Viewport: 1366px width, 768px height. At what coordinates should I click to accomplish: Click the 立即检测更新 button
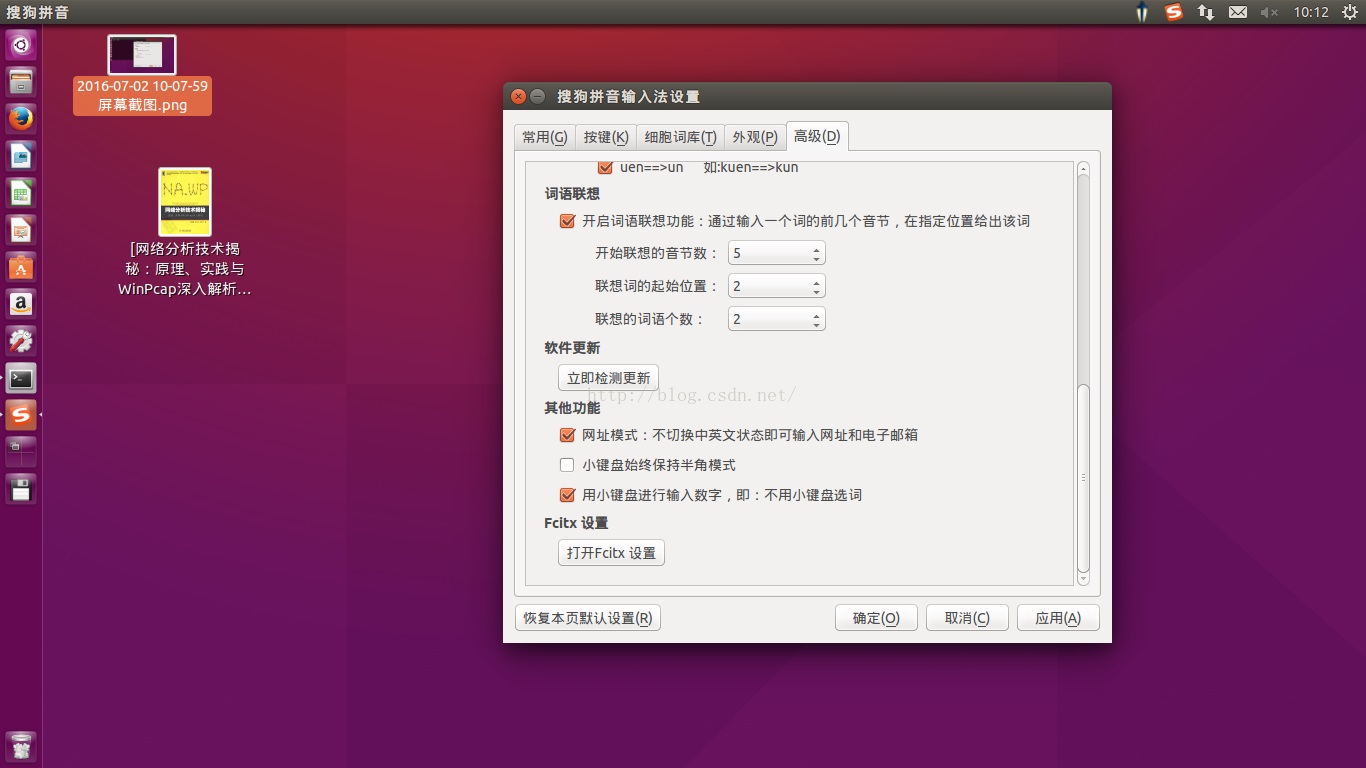(608, 378)
